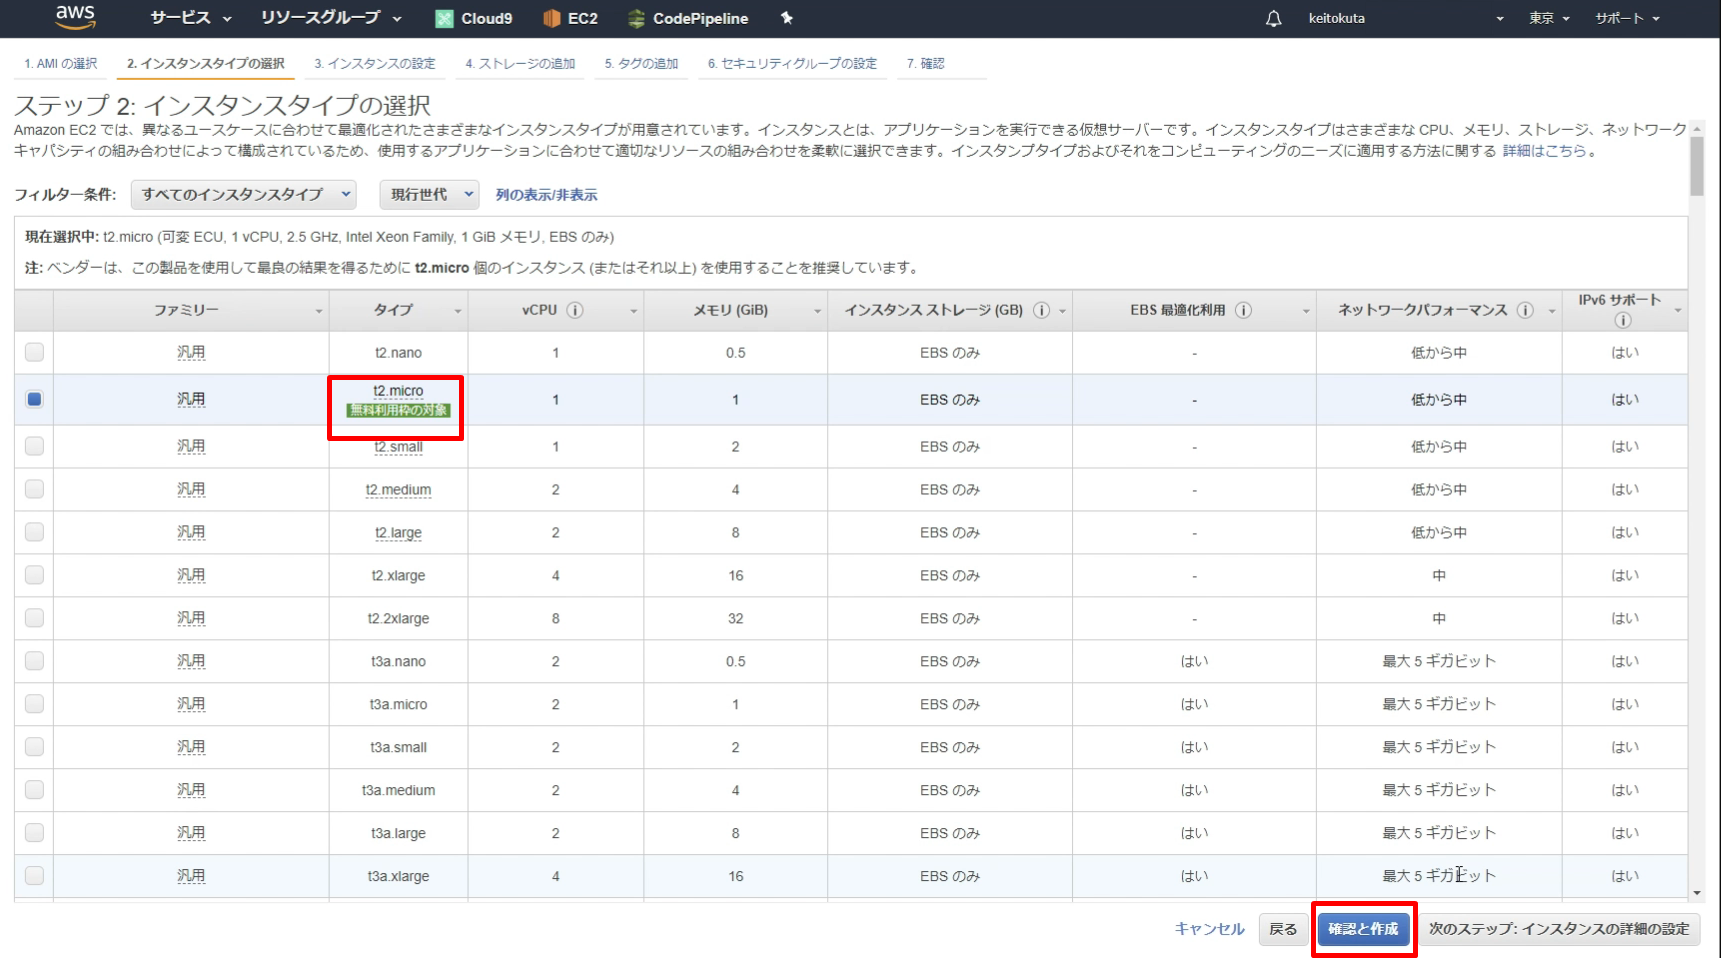Open the リソースグループ dropdown menu

(331, 18)
